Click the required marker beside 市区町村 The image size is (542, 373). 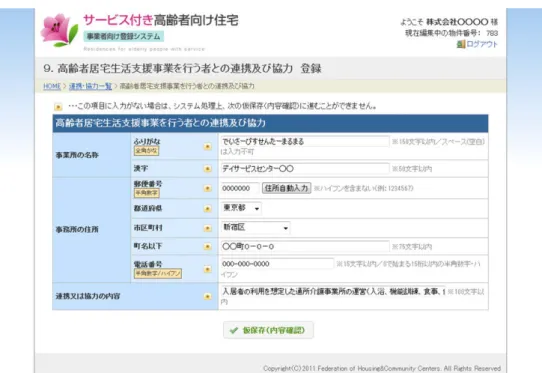(x=207, y=228)
